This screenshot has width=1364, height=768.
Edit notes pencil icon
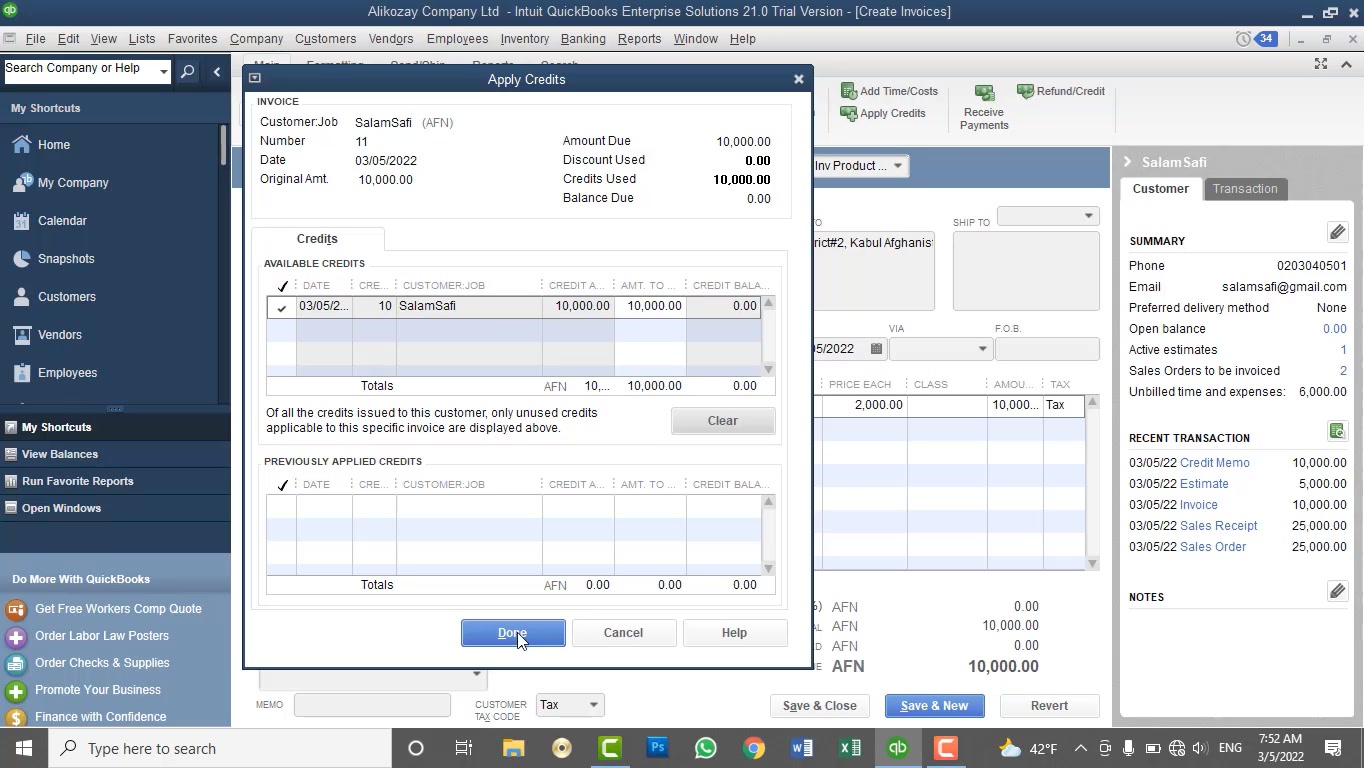(1337, 591)
